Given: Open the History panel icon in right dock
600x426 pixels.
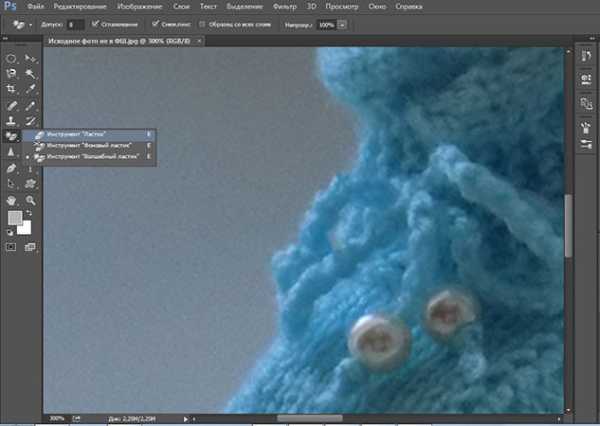Looking at the screenshot, I should pos(586,56).
